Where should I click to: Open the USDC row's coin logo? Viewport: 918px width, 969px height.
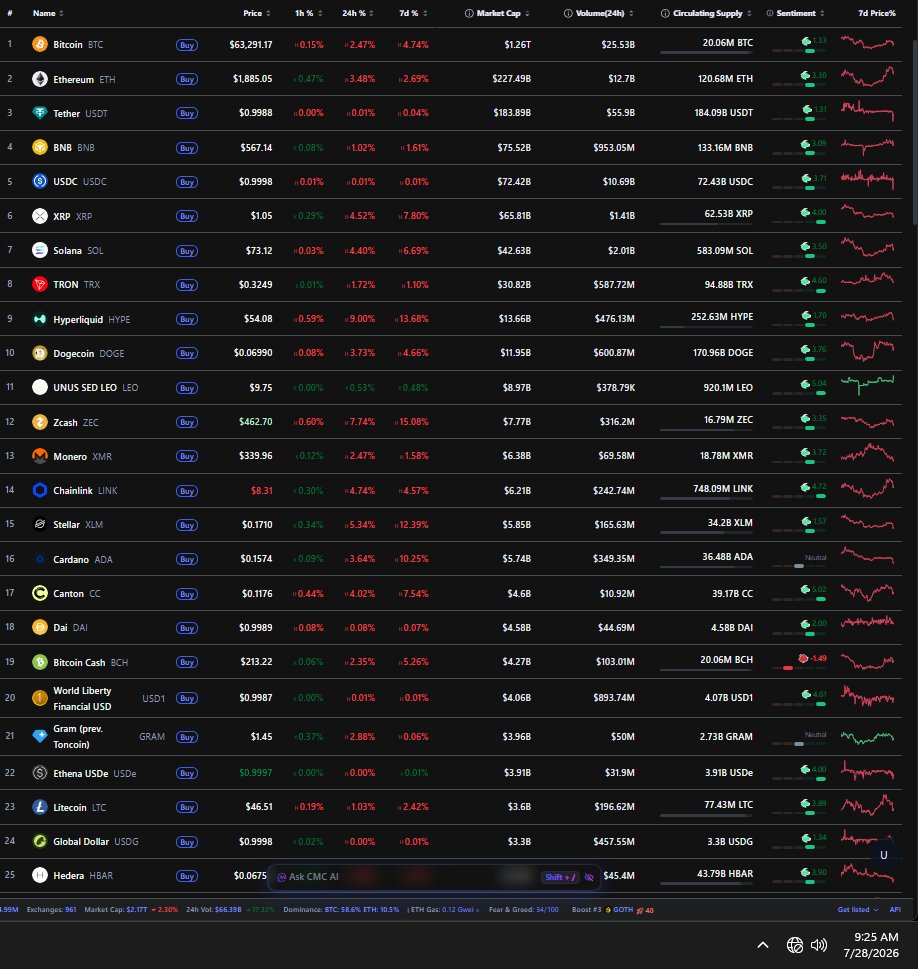(40, 181)
